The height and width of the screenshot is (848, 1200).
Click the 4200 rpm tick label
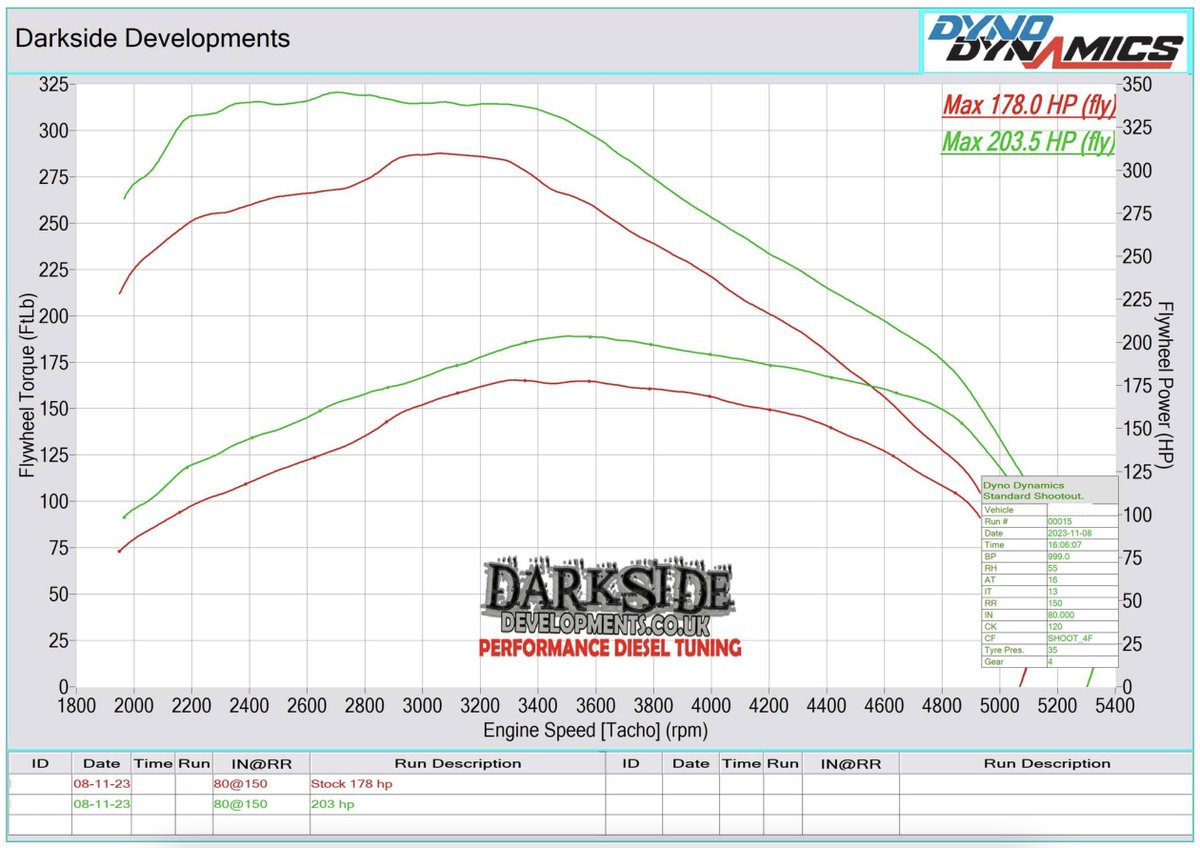(x=769, y=705)
